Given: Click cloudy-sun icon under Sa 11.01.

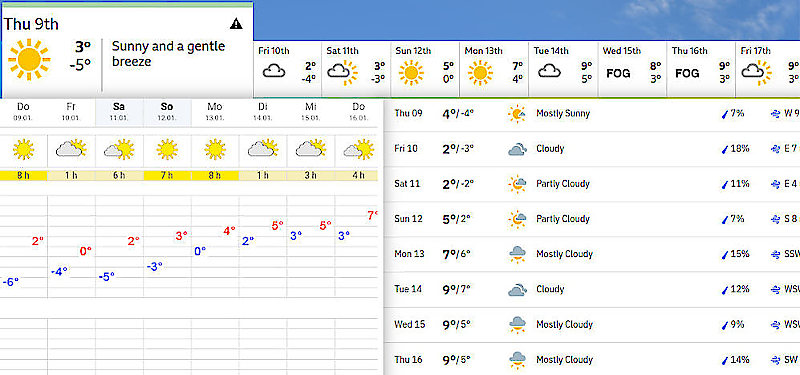Looking at the screenshot, I should coord(119,149).
